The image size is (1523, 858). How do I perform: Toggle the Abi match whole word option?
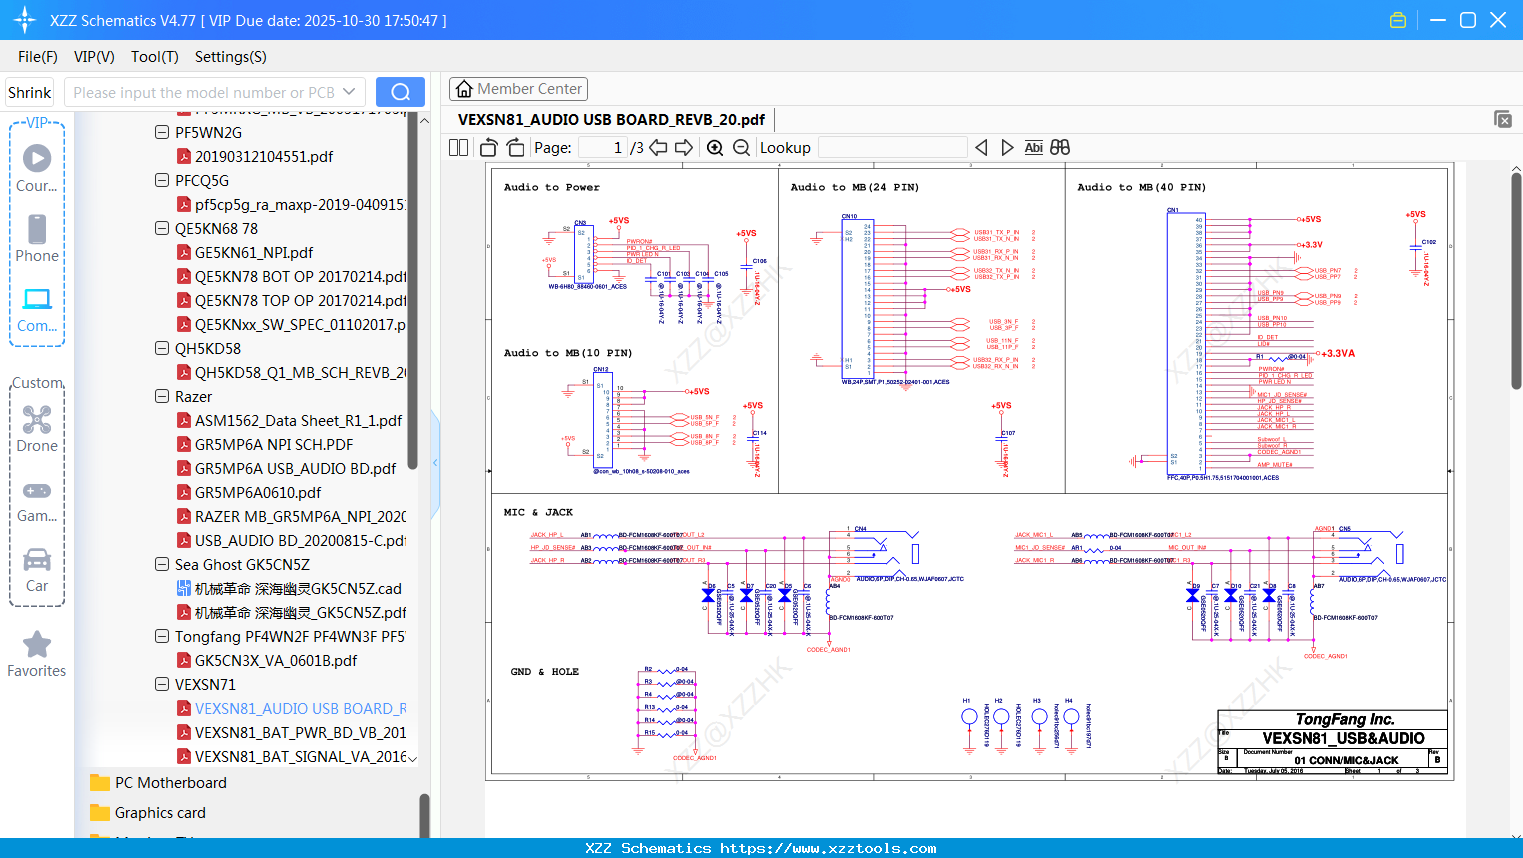1033,148
